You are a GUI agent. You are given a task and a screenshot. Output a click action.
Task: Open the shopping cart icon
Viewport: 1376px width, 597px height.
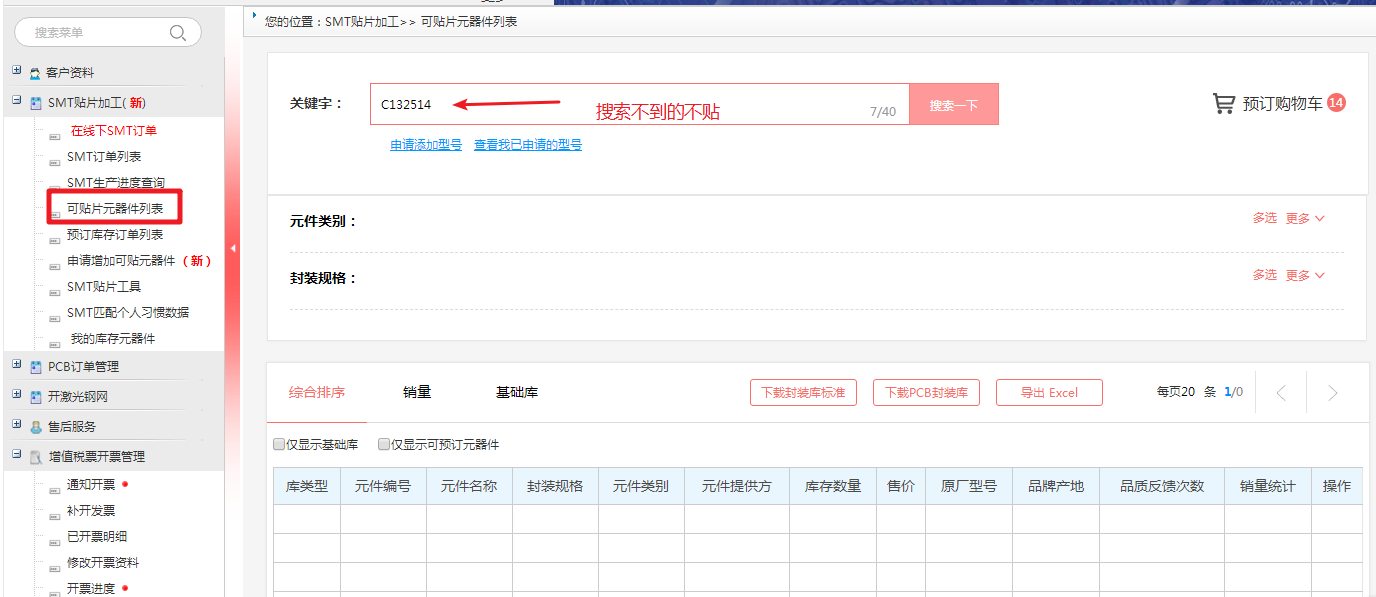click(x=1223, y=103)
